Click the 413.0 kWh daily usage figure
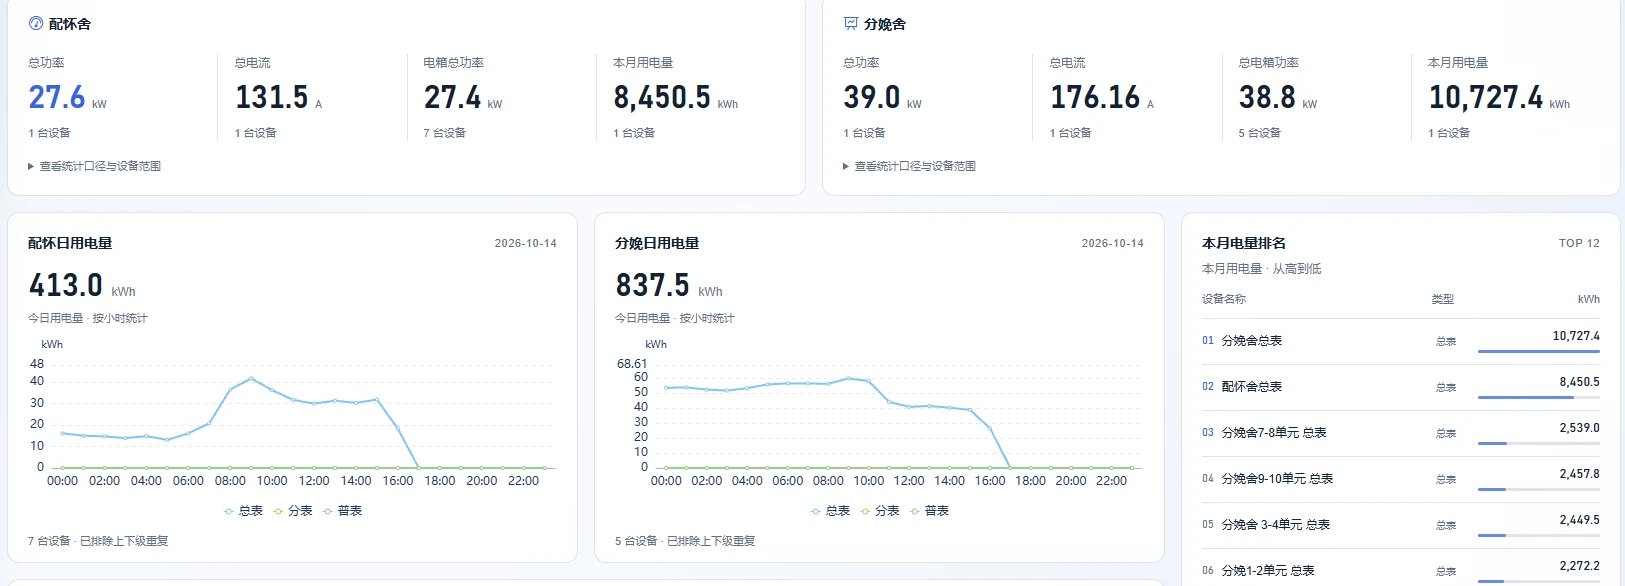1625x586 pixels. 82,286
